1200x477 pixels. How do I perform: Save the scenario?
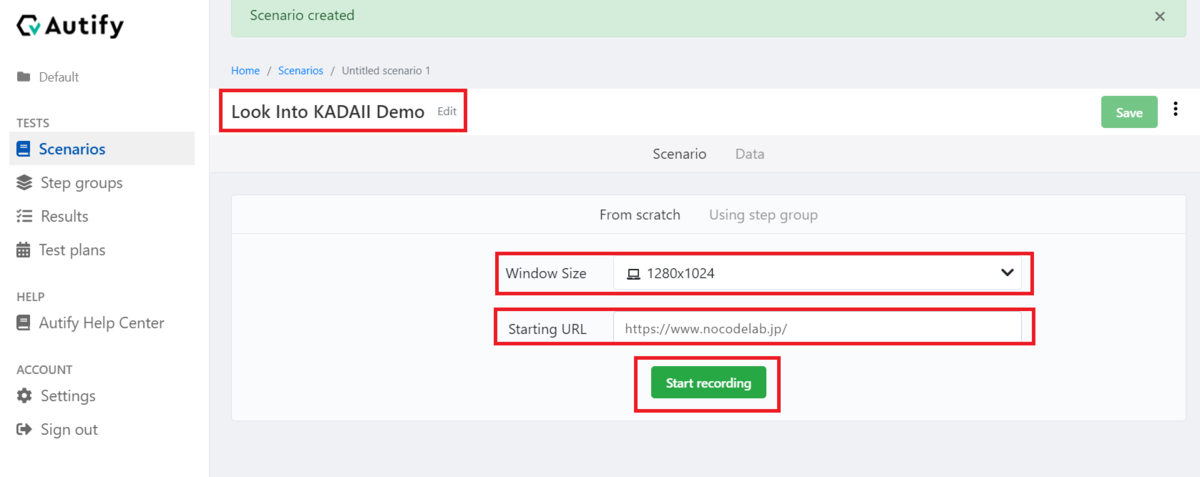pyautogui.click(x=1129, y=112)
